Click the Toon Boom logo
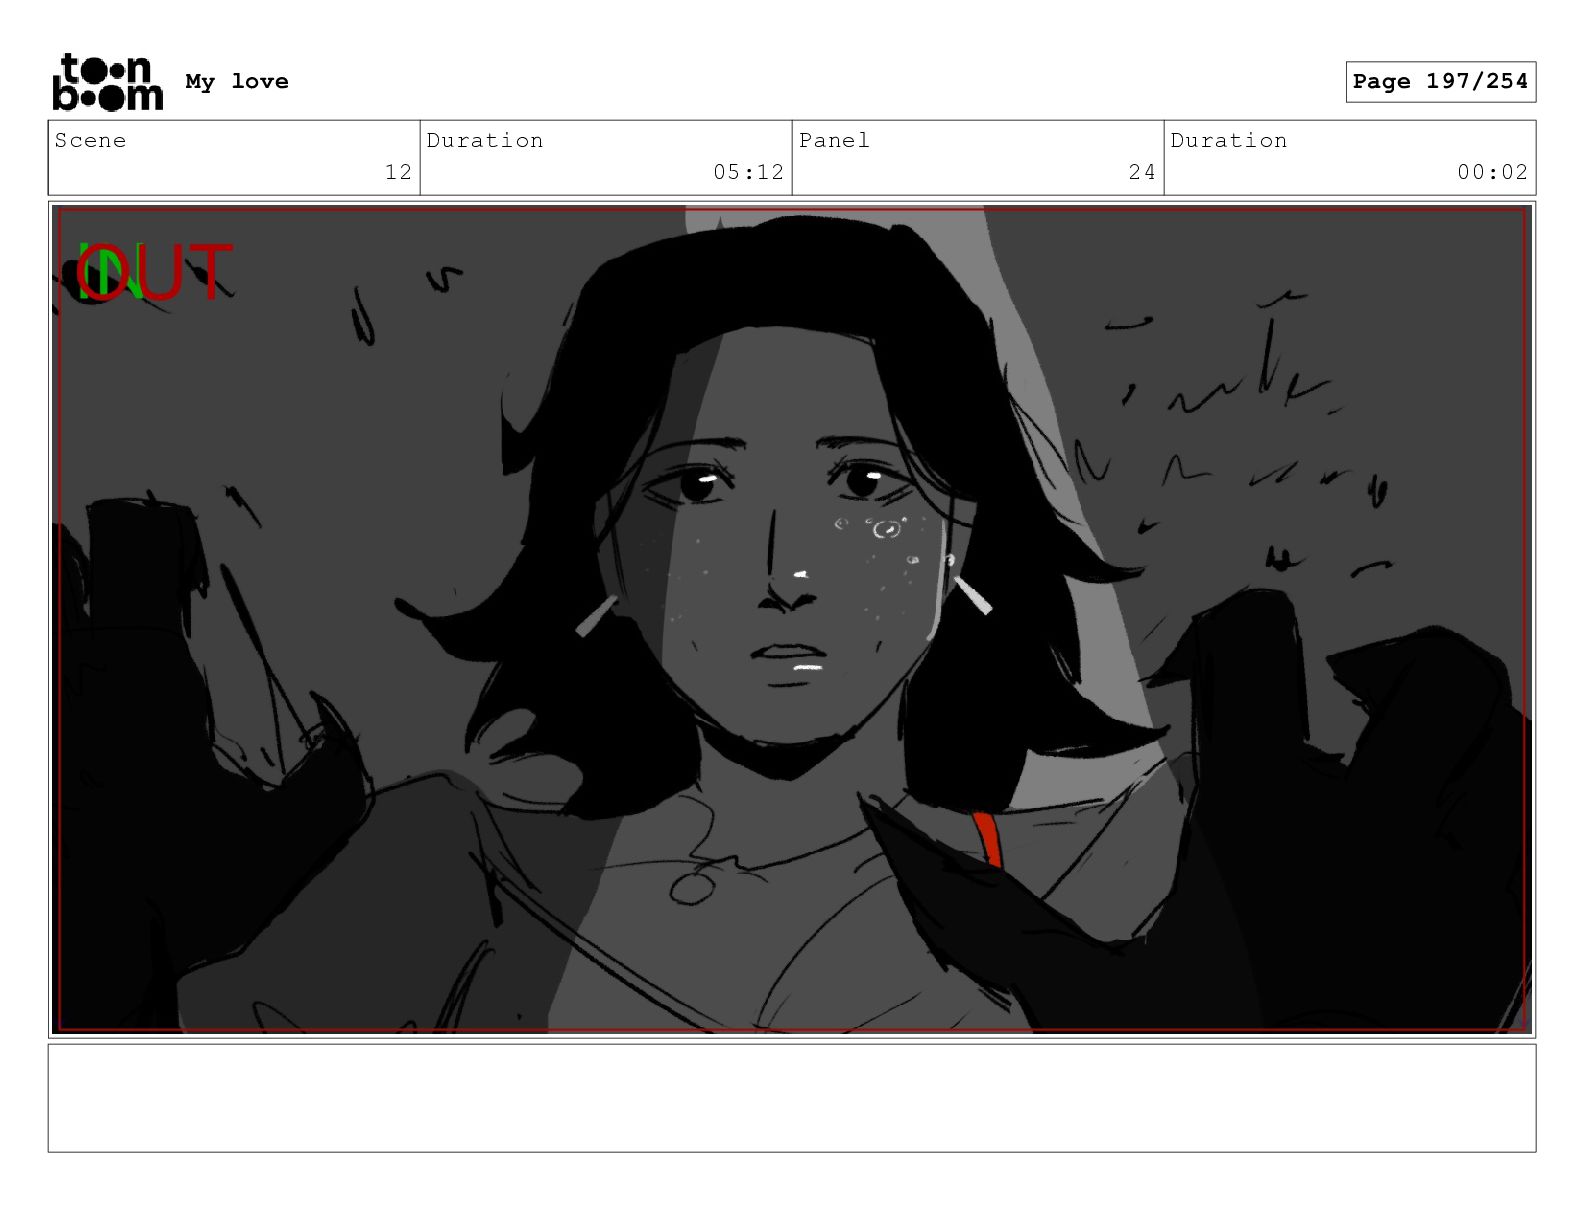This screenshot has width=1584, height=1224. click(107, 82)
